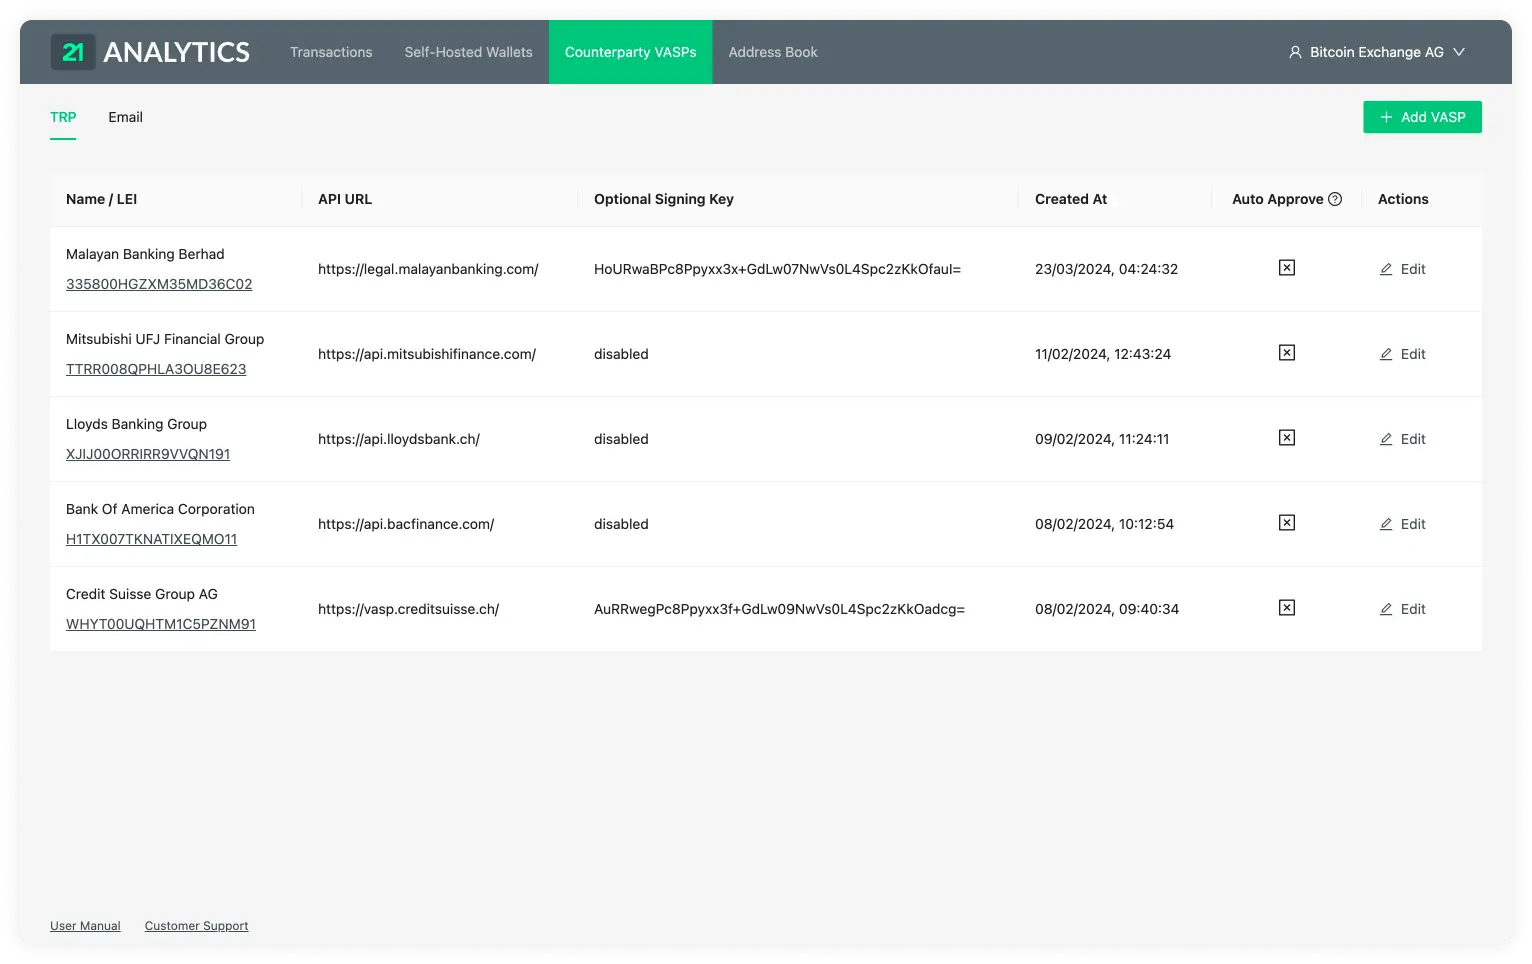Screen dimensions: 1532x964
Task: Click the Mitsubishi UFJ Financial Group name
Action: tap(165, 339)
